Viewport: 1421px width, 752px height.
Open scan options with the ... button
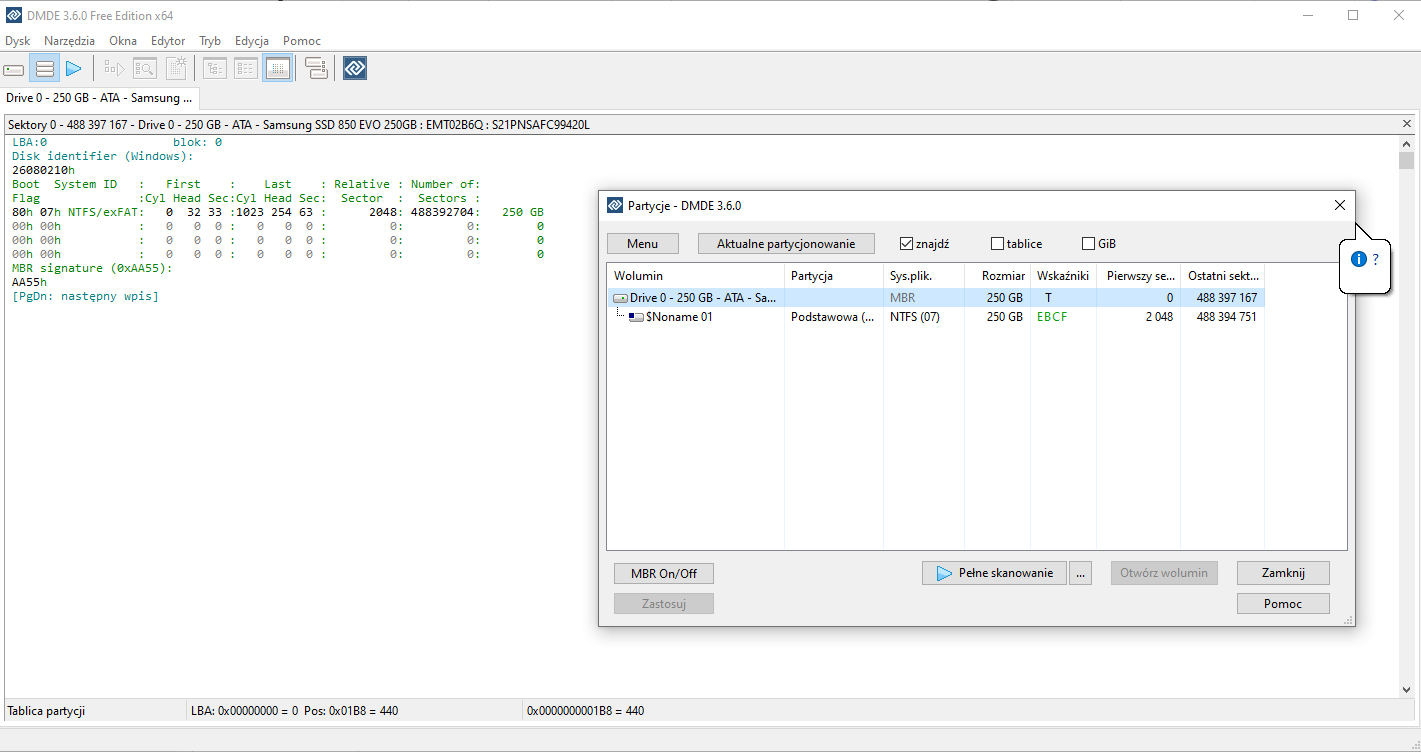pyautogui.click(x=1080, y=573)
